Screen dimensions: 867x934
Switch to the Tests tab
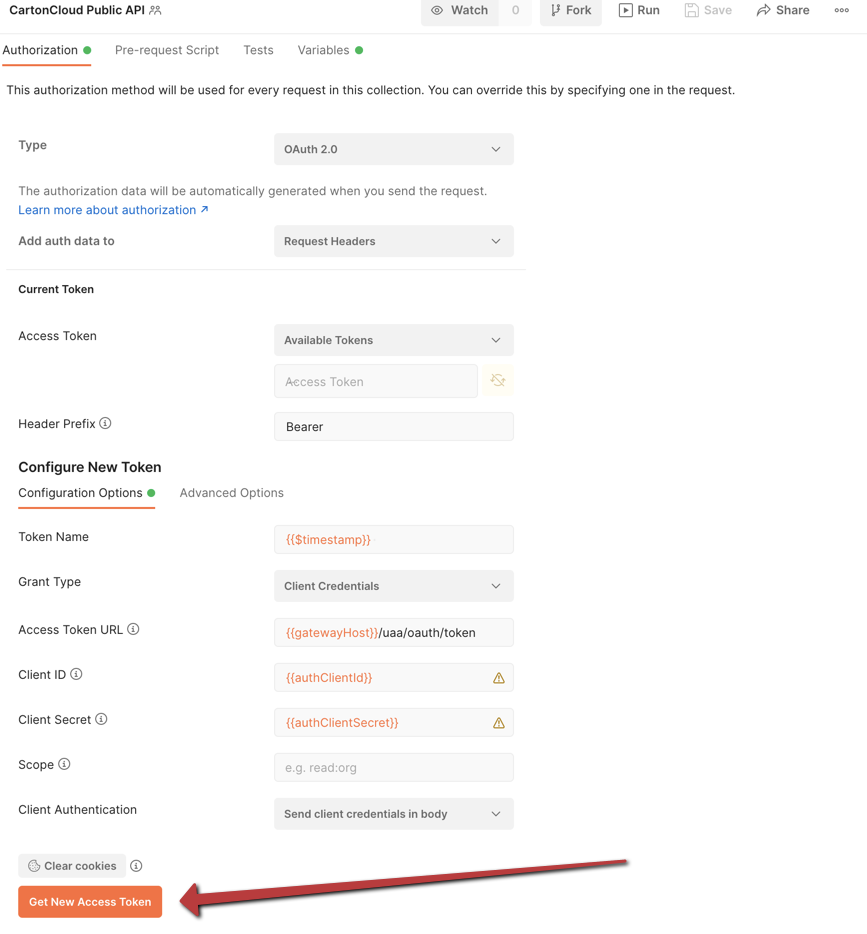pyautogui.click(x=257, y=49)
